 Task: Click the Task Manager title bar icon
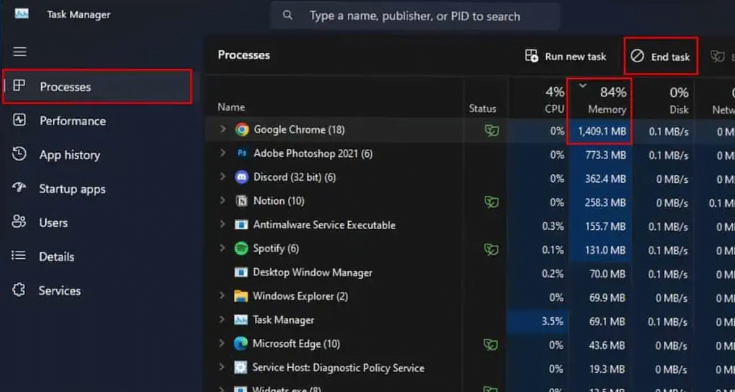pos(22,14)
